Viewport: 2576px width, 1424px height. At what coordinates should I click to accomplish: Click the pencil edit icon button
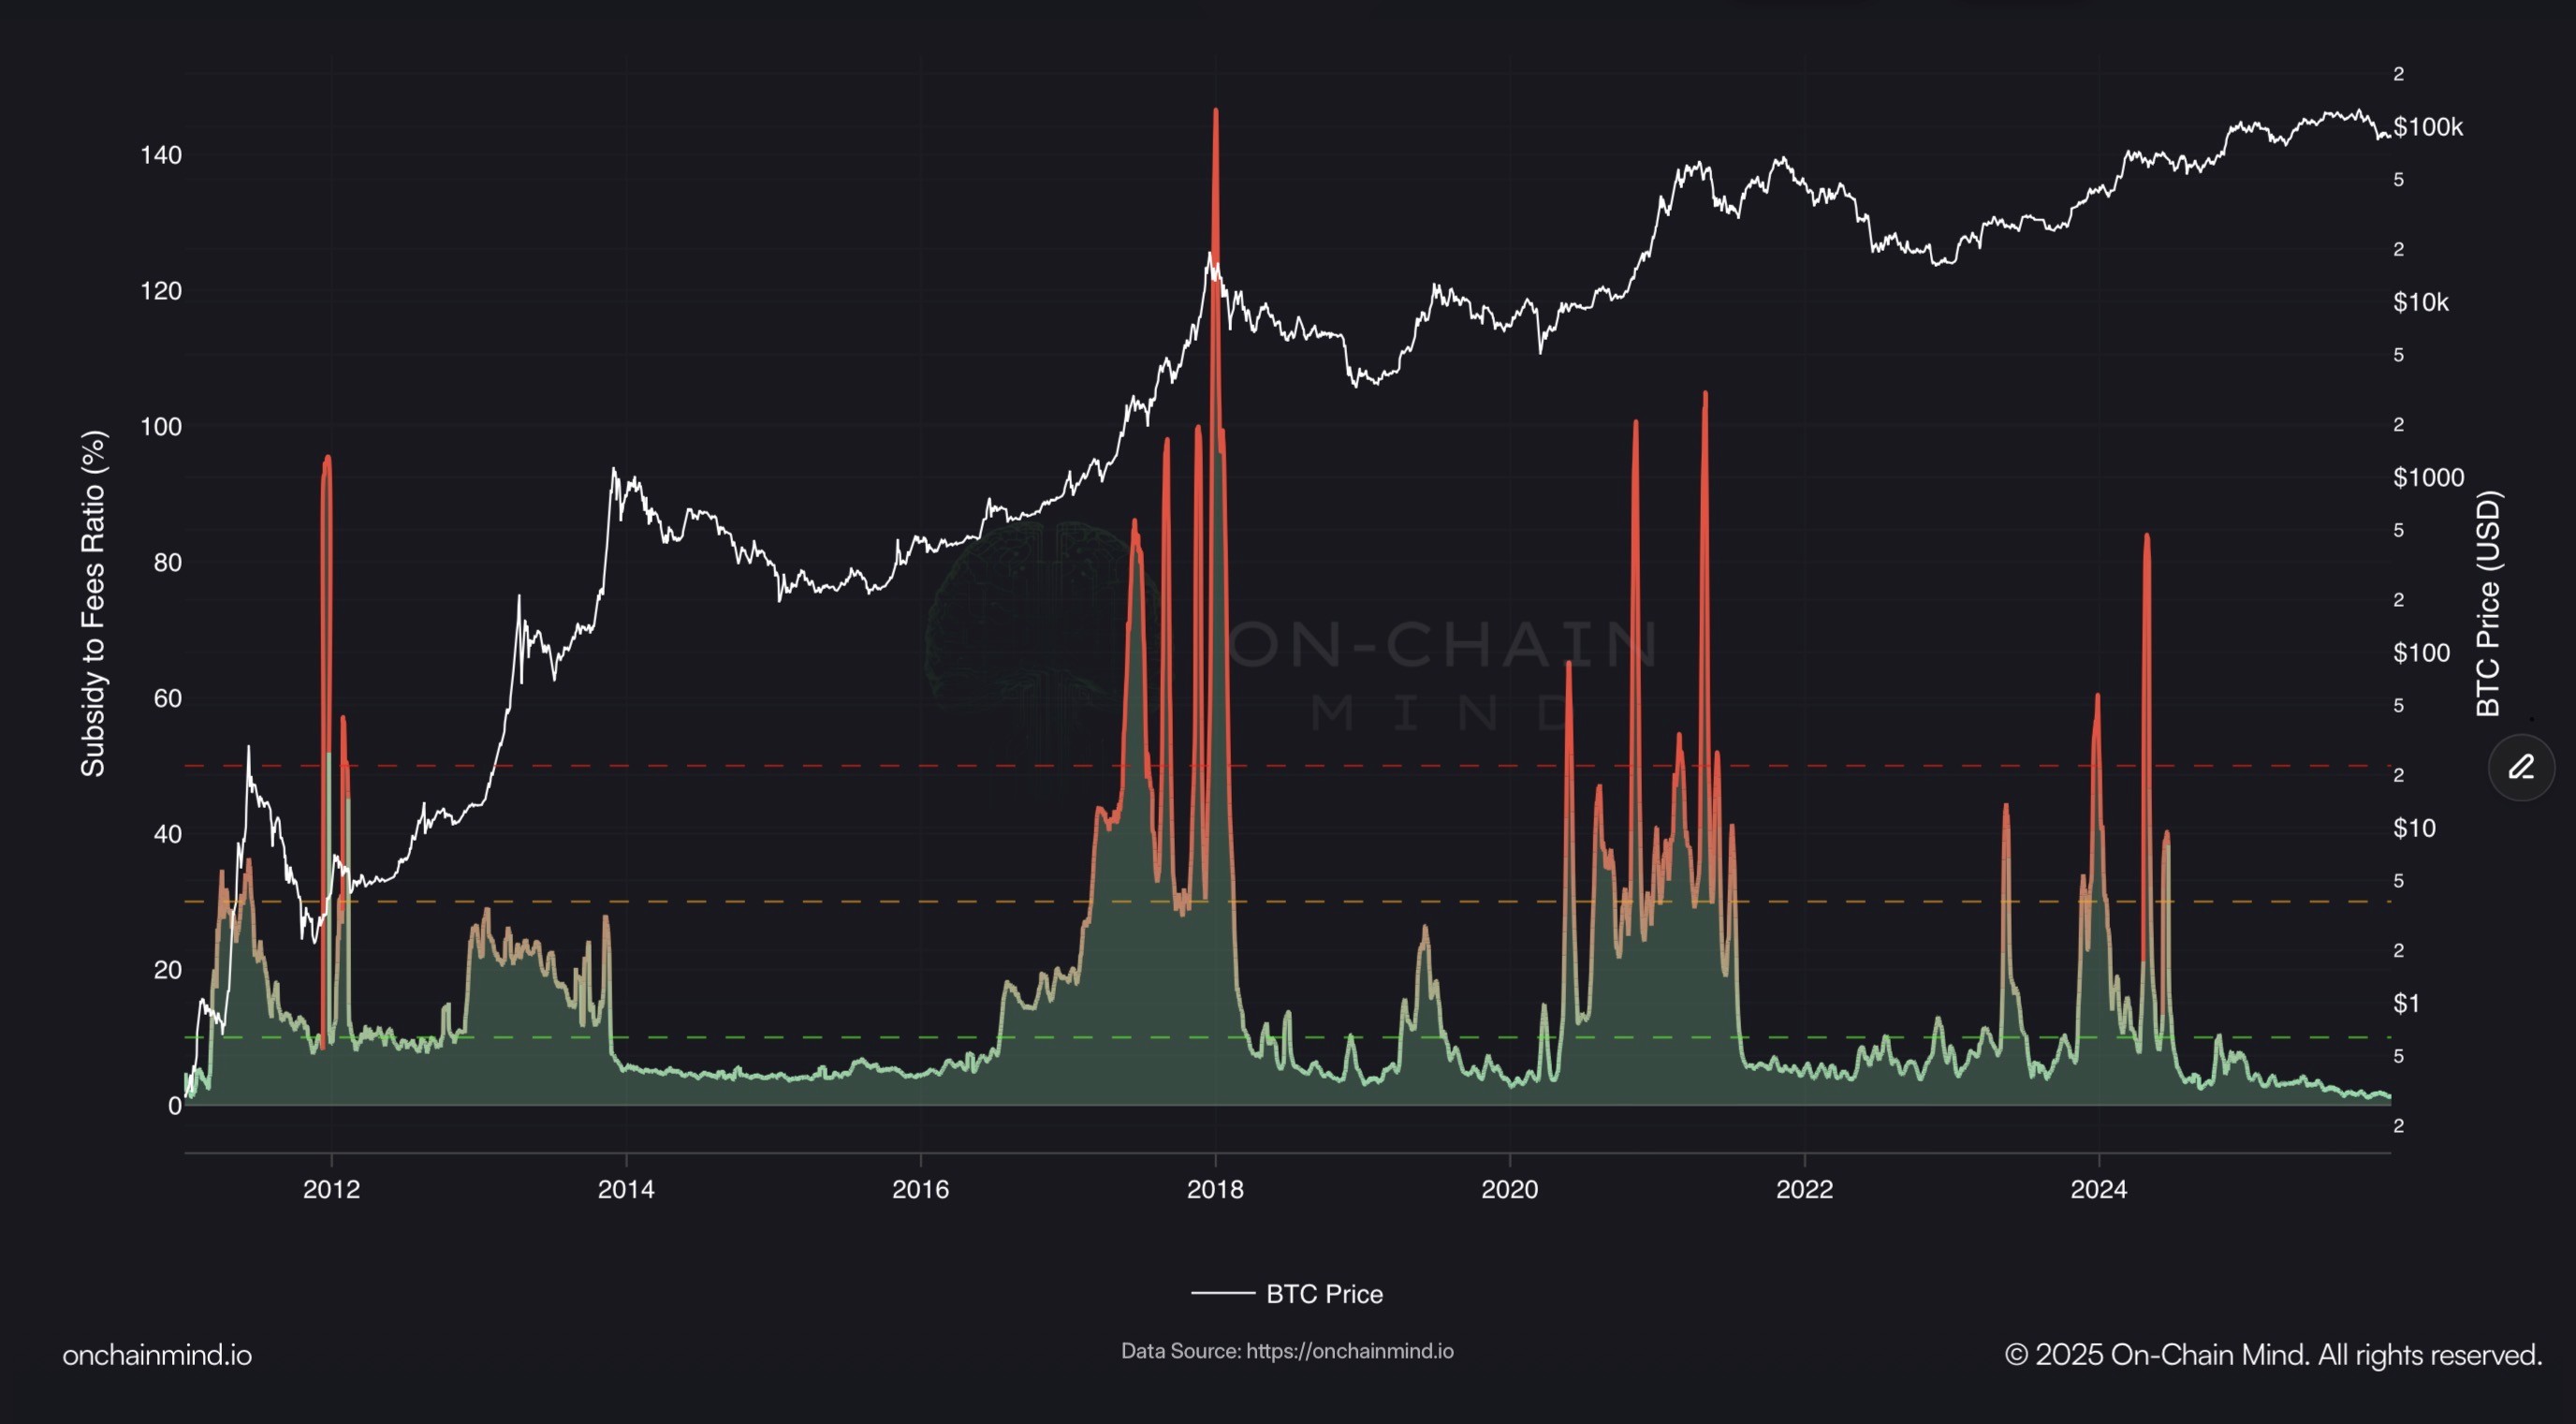click(2521, 767)
